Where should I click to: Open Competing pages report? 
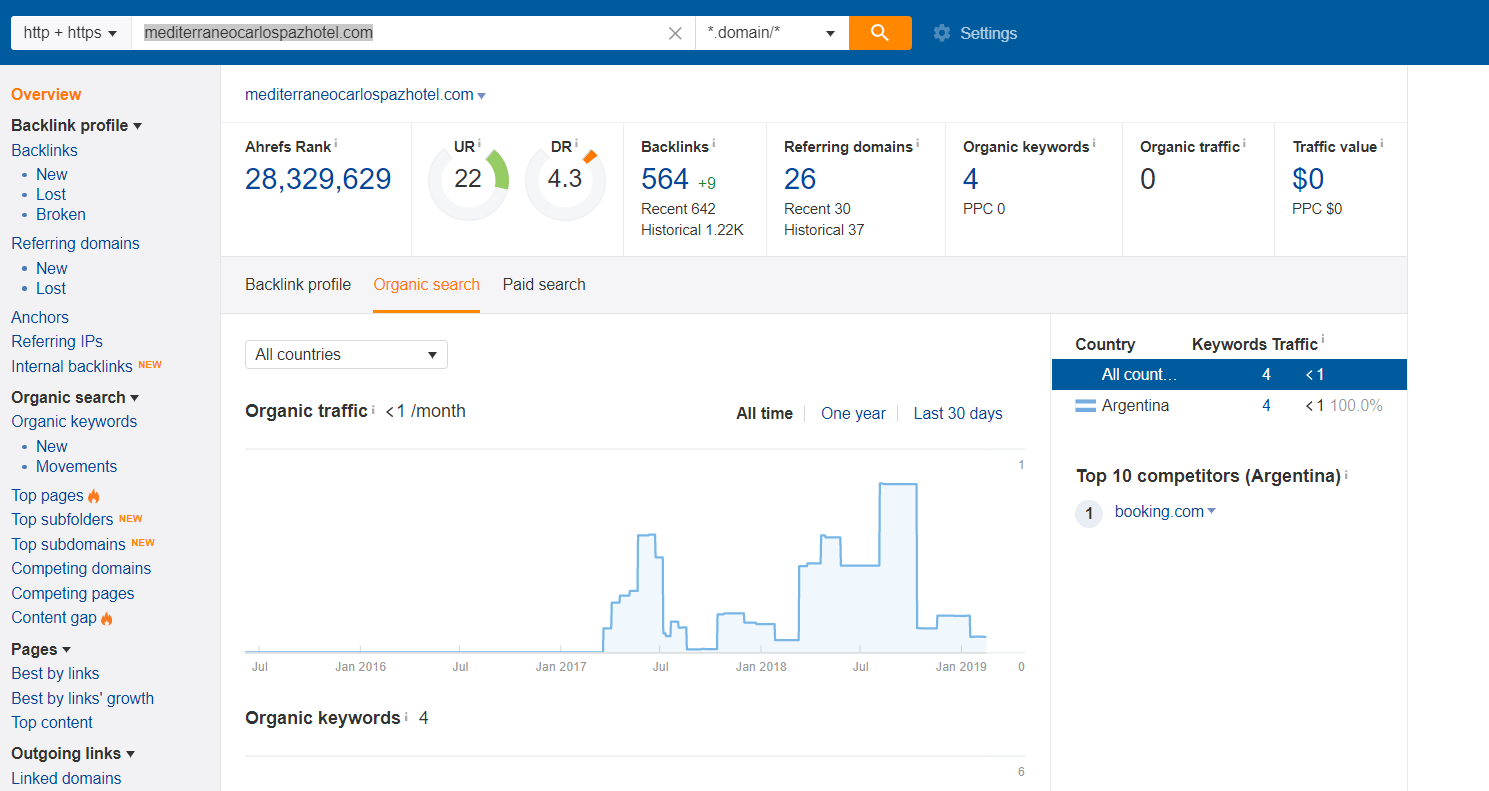click(x=72, y=594)
